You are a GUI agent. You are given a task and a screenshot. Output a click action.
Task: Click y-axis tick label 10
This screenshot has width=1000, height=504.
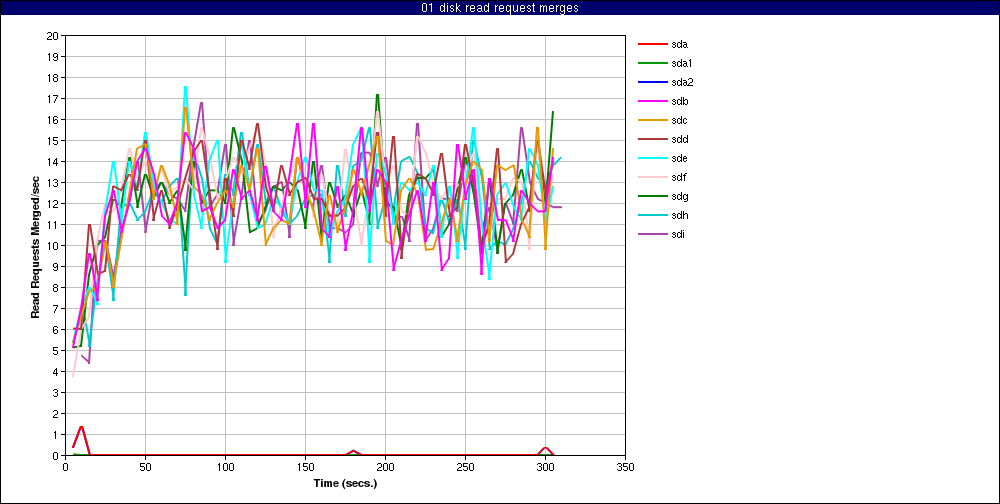(x=53, y=246)
